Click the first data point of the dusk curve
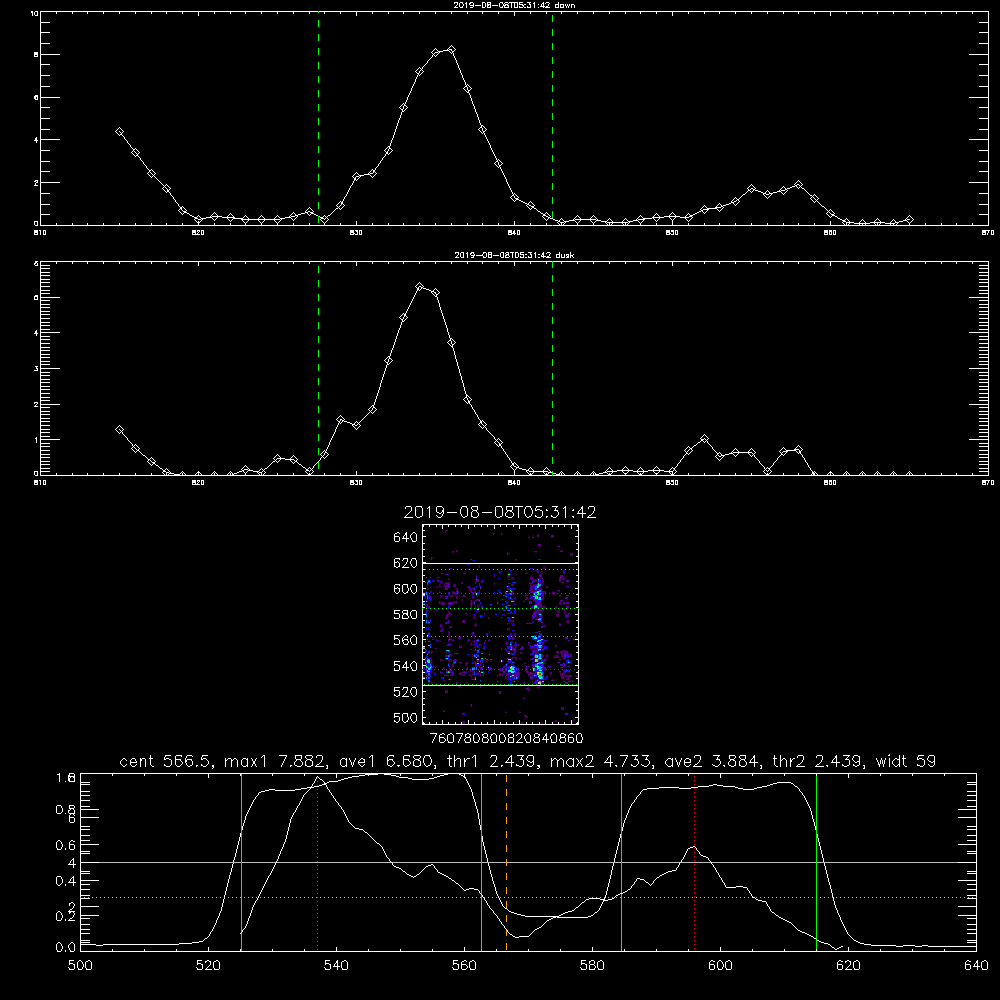This screenshot has height=1000, width=1000. click(x=119, y=430)
